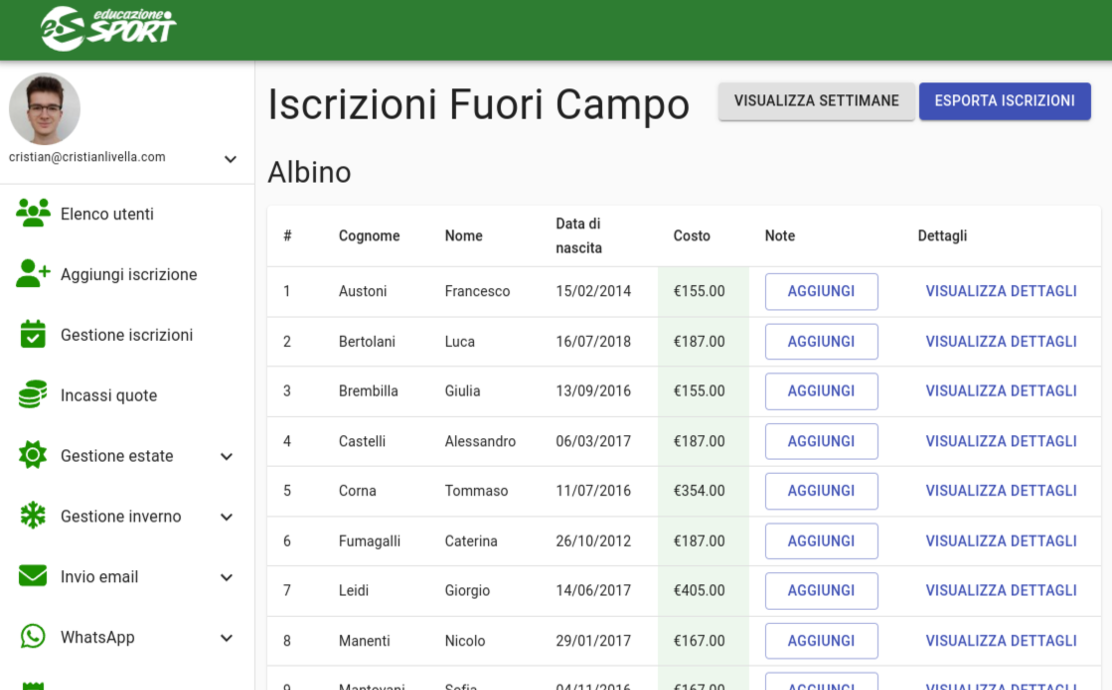This screenshot has width=1112, height=690.
Task: Click the Educazione Sport logo
Action: click(108, 28)
